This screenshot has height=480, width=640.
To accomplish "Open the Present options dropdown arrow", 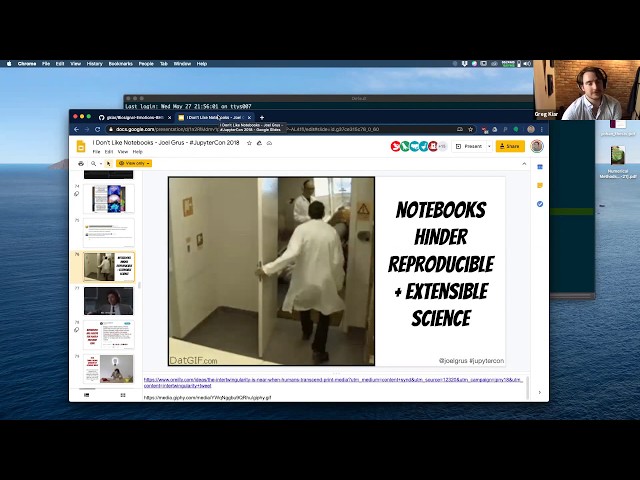I will coord(489,146).
